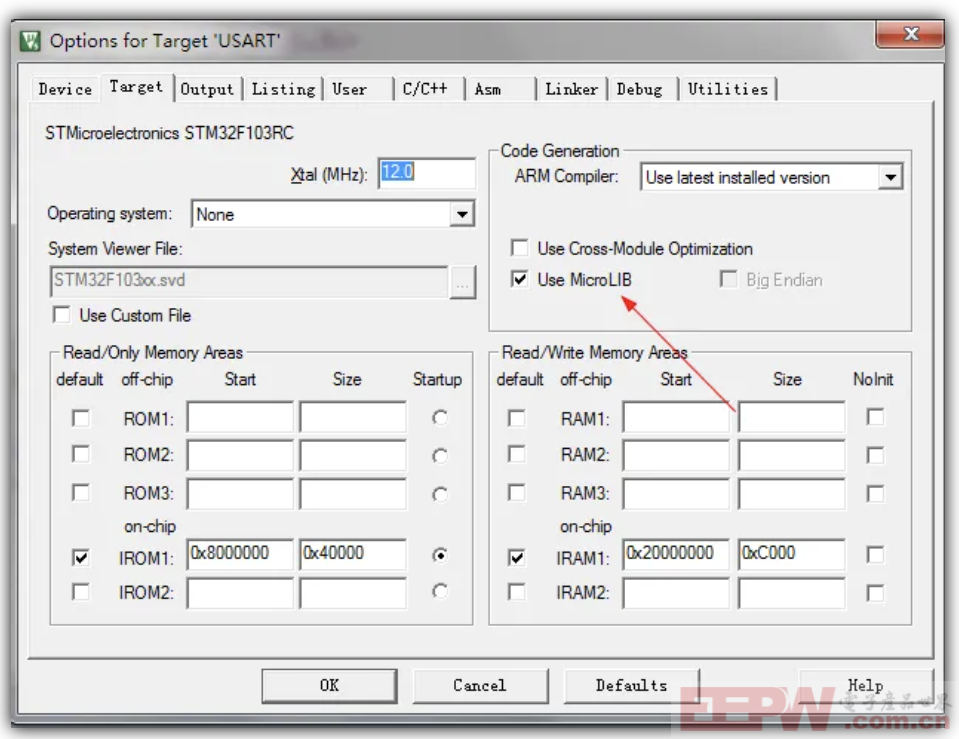Click the Keil uVision title bar icon

coord(30,41)
